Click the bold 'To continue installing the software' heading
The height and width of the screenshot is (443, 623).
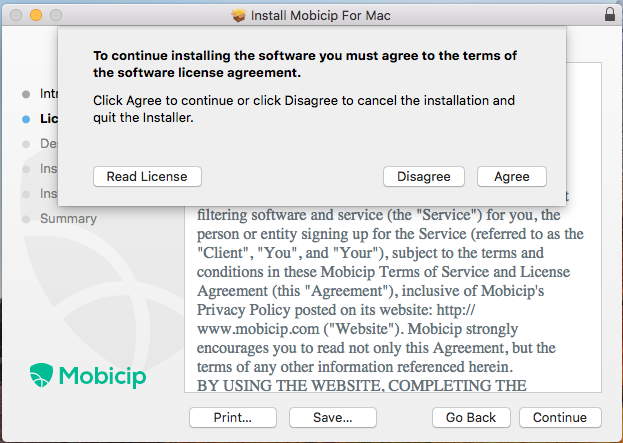305,64
